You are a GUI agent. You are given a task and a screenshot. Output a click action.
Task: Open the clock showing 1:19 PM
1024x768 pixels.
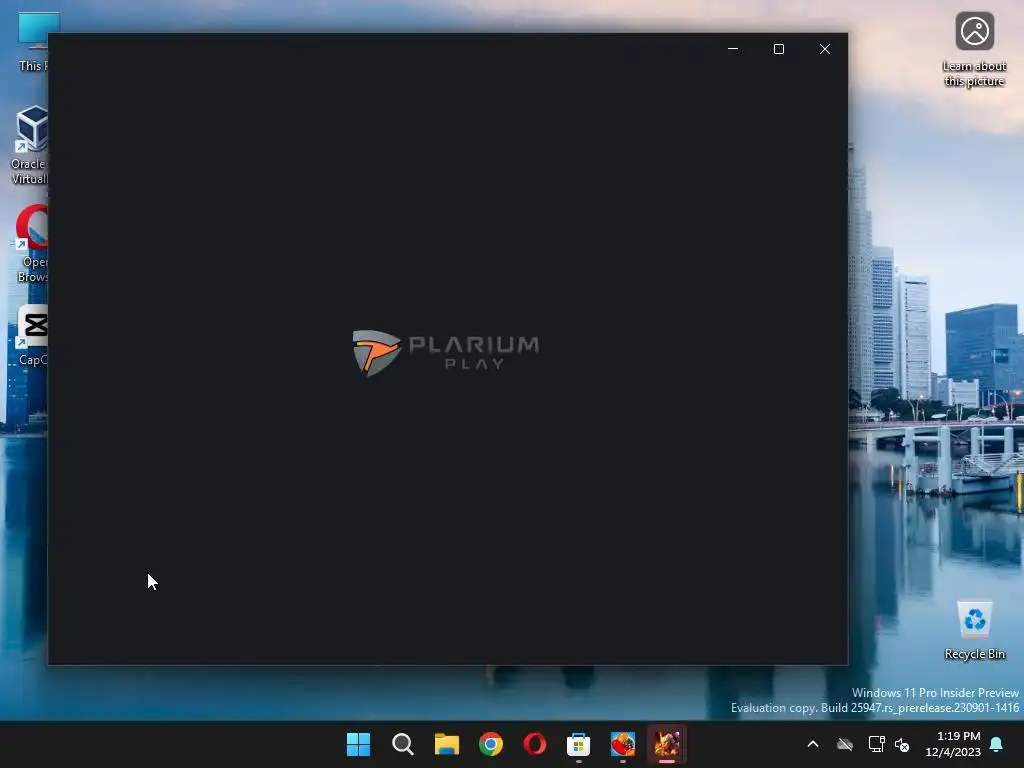tap(953, 744)
